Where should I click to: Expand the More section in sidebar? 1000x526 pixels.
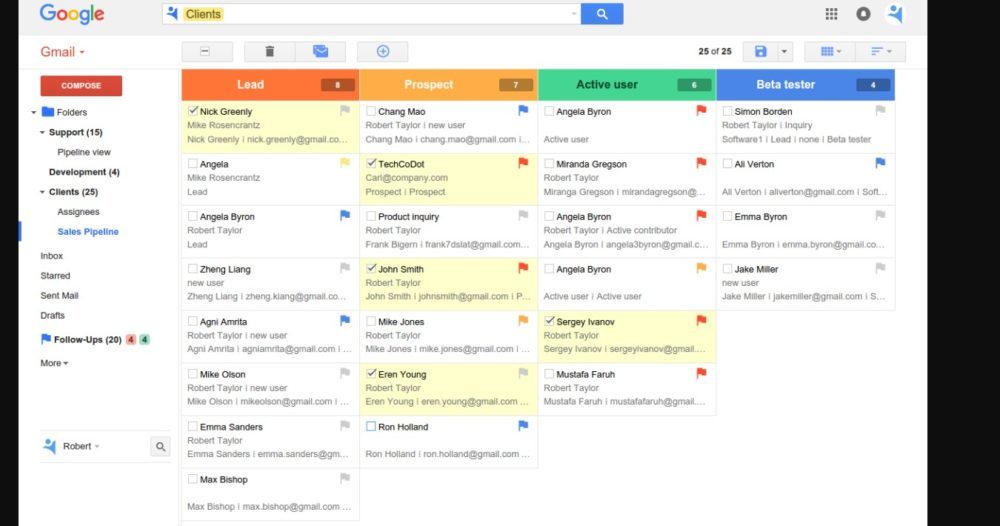54,363
